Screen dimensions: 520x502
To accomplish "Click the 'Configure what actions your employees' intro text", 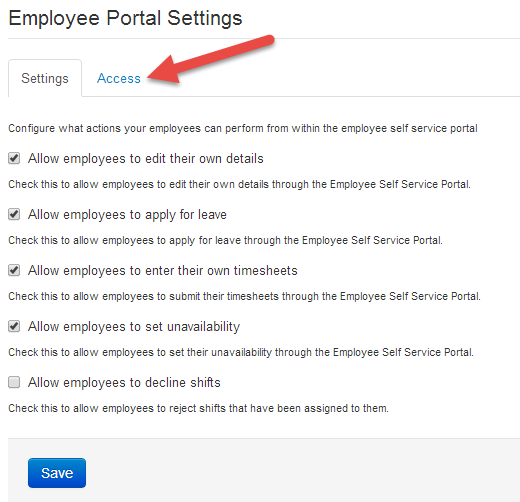I will pos(243,129).
